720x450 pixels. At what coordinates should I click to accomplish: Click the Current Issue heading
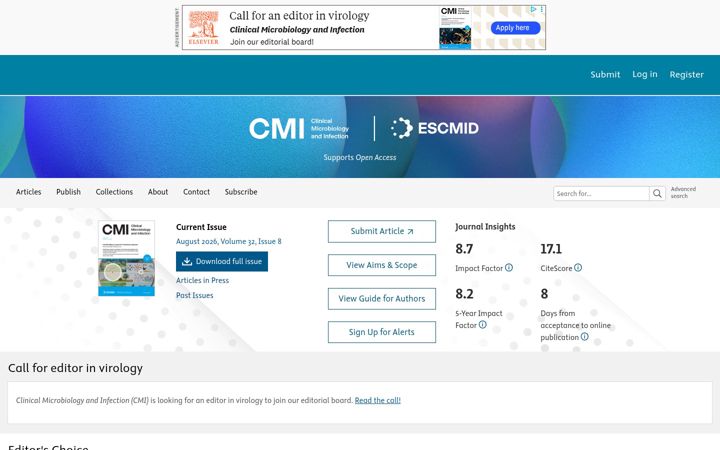(x=201, y=227)
